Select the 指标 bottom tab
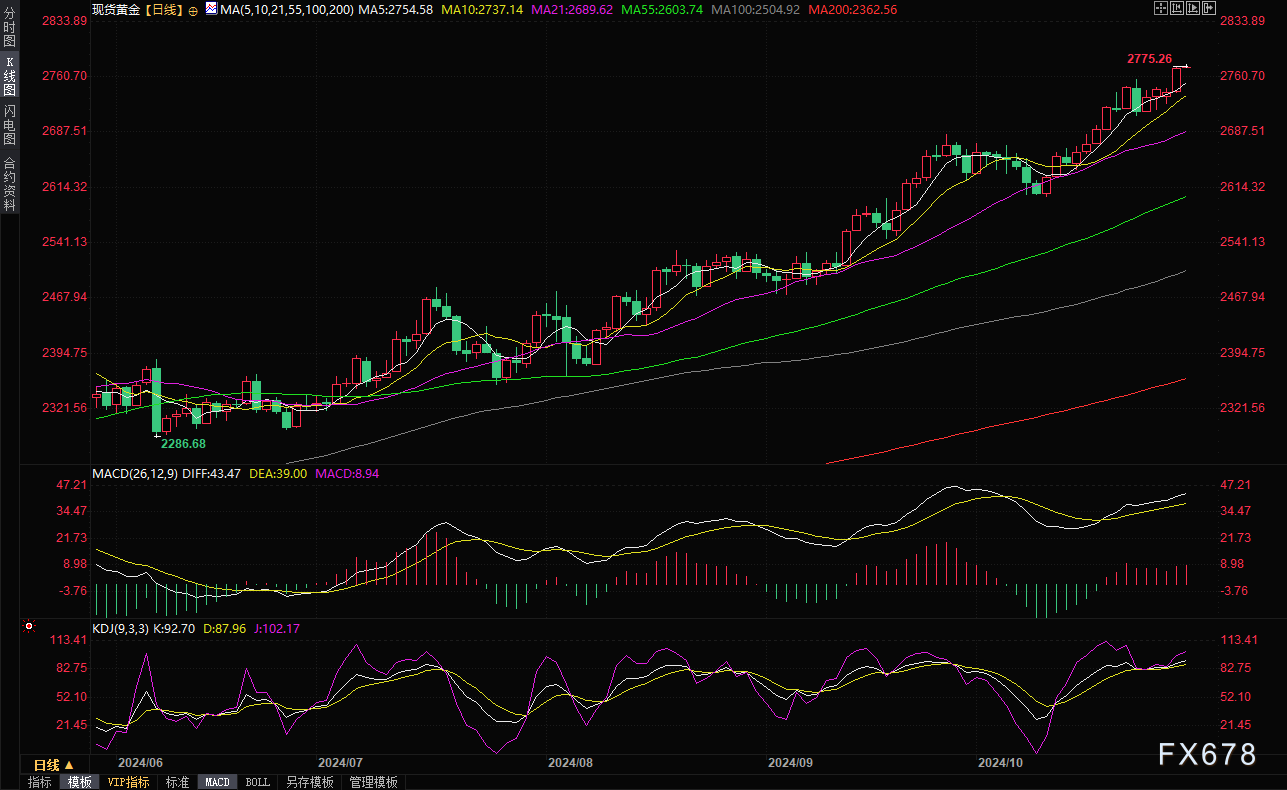 39,782
